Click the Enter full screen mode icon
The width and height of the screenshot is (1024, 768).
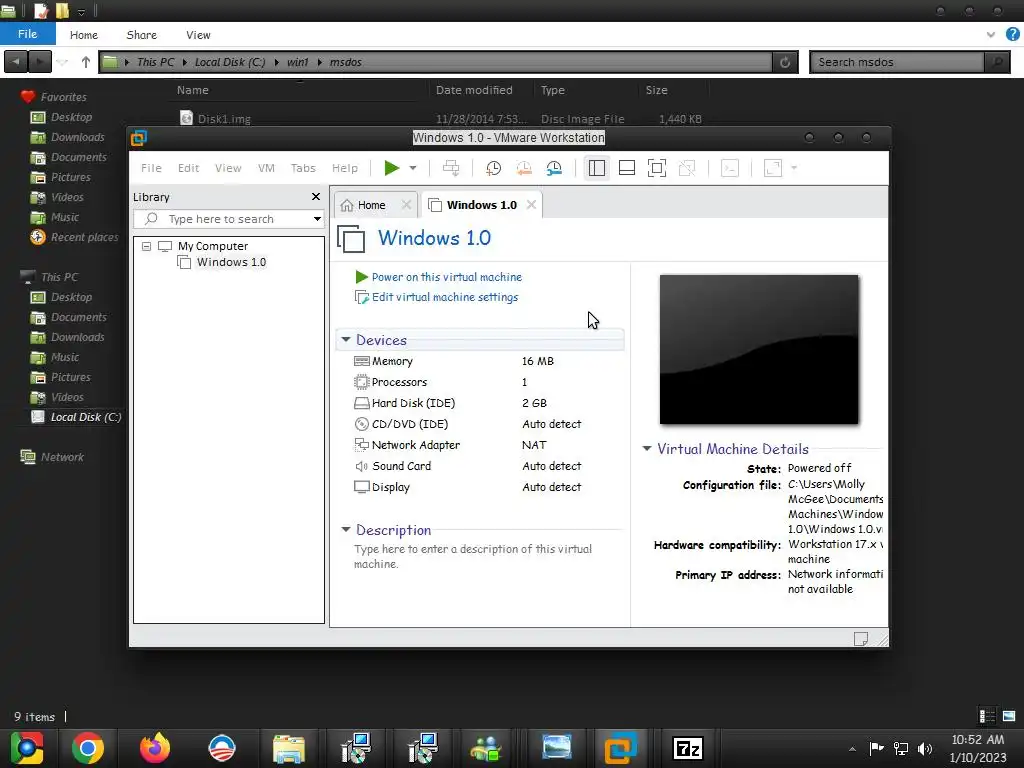tap(657, 168)
